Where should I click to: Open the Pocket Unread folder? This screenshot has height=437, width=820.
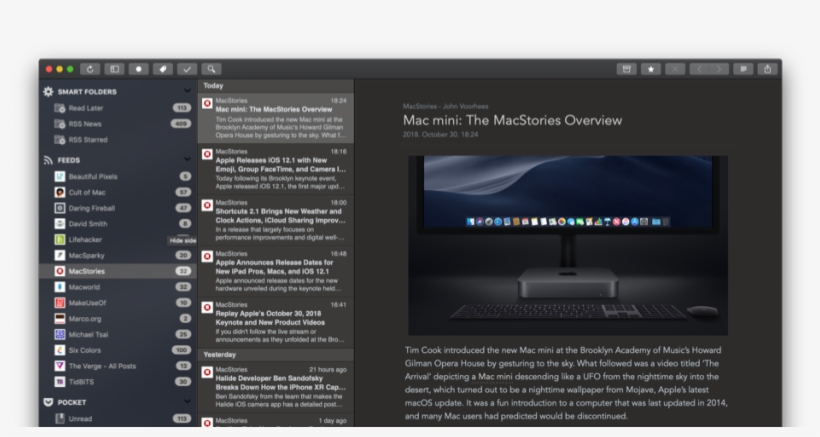[x=118, y=419]
